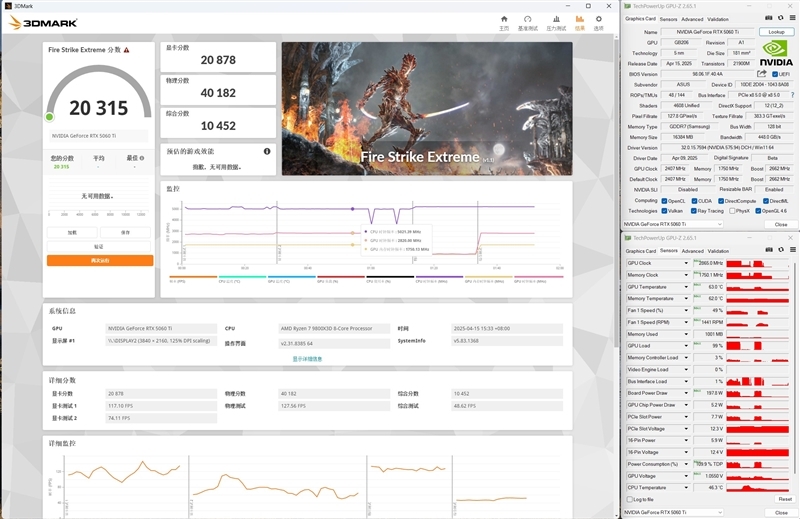Open hamburger menu in Graphics Card GPU-Z window

[792, 18]
